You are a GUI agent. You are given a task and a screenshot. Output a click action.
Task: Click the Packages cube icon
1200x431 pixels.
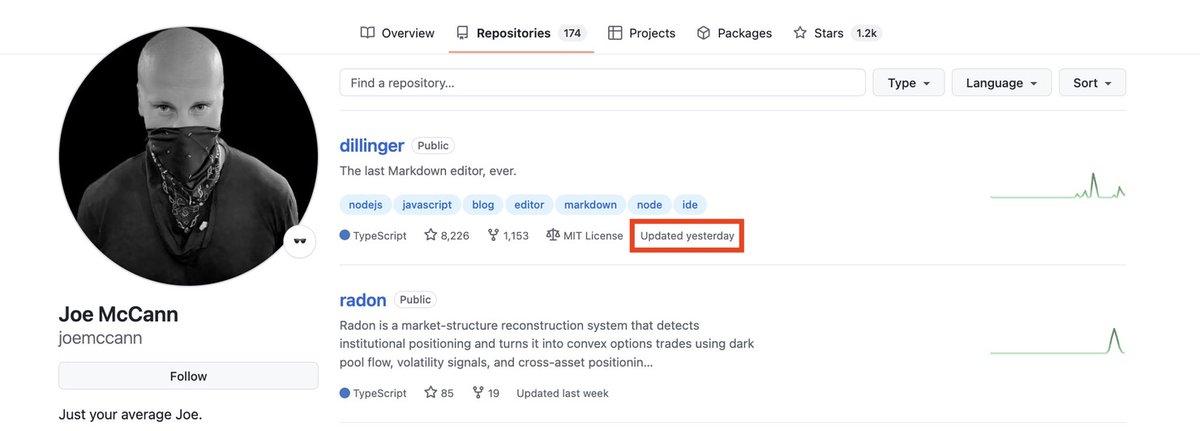click(x=704, y=33)
